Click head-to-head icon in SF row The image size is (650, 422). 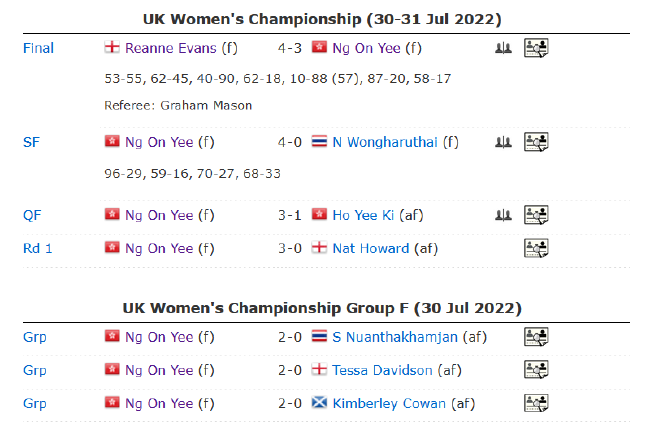(503, 142)
